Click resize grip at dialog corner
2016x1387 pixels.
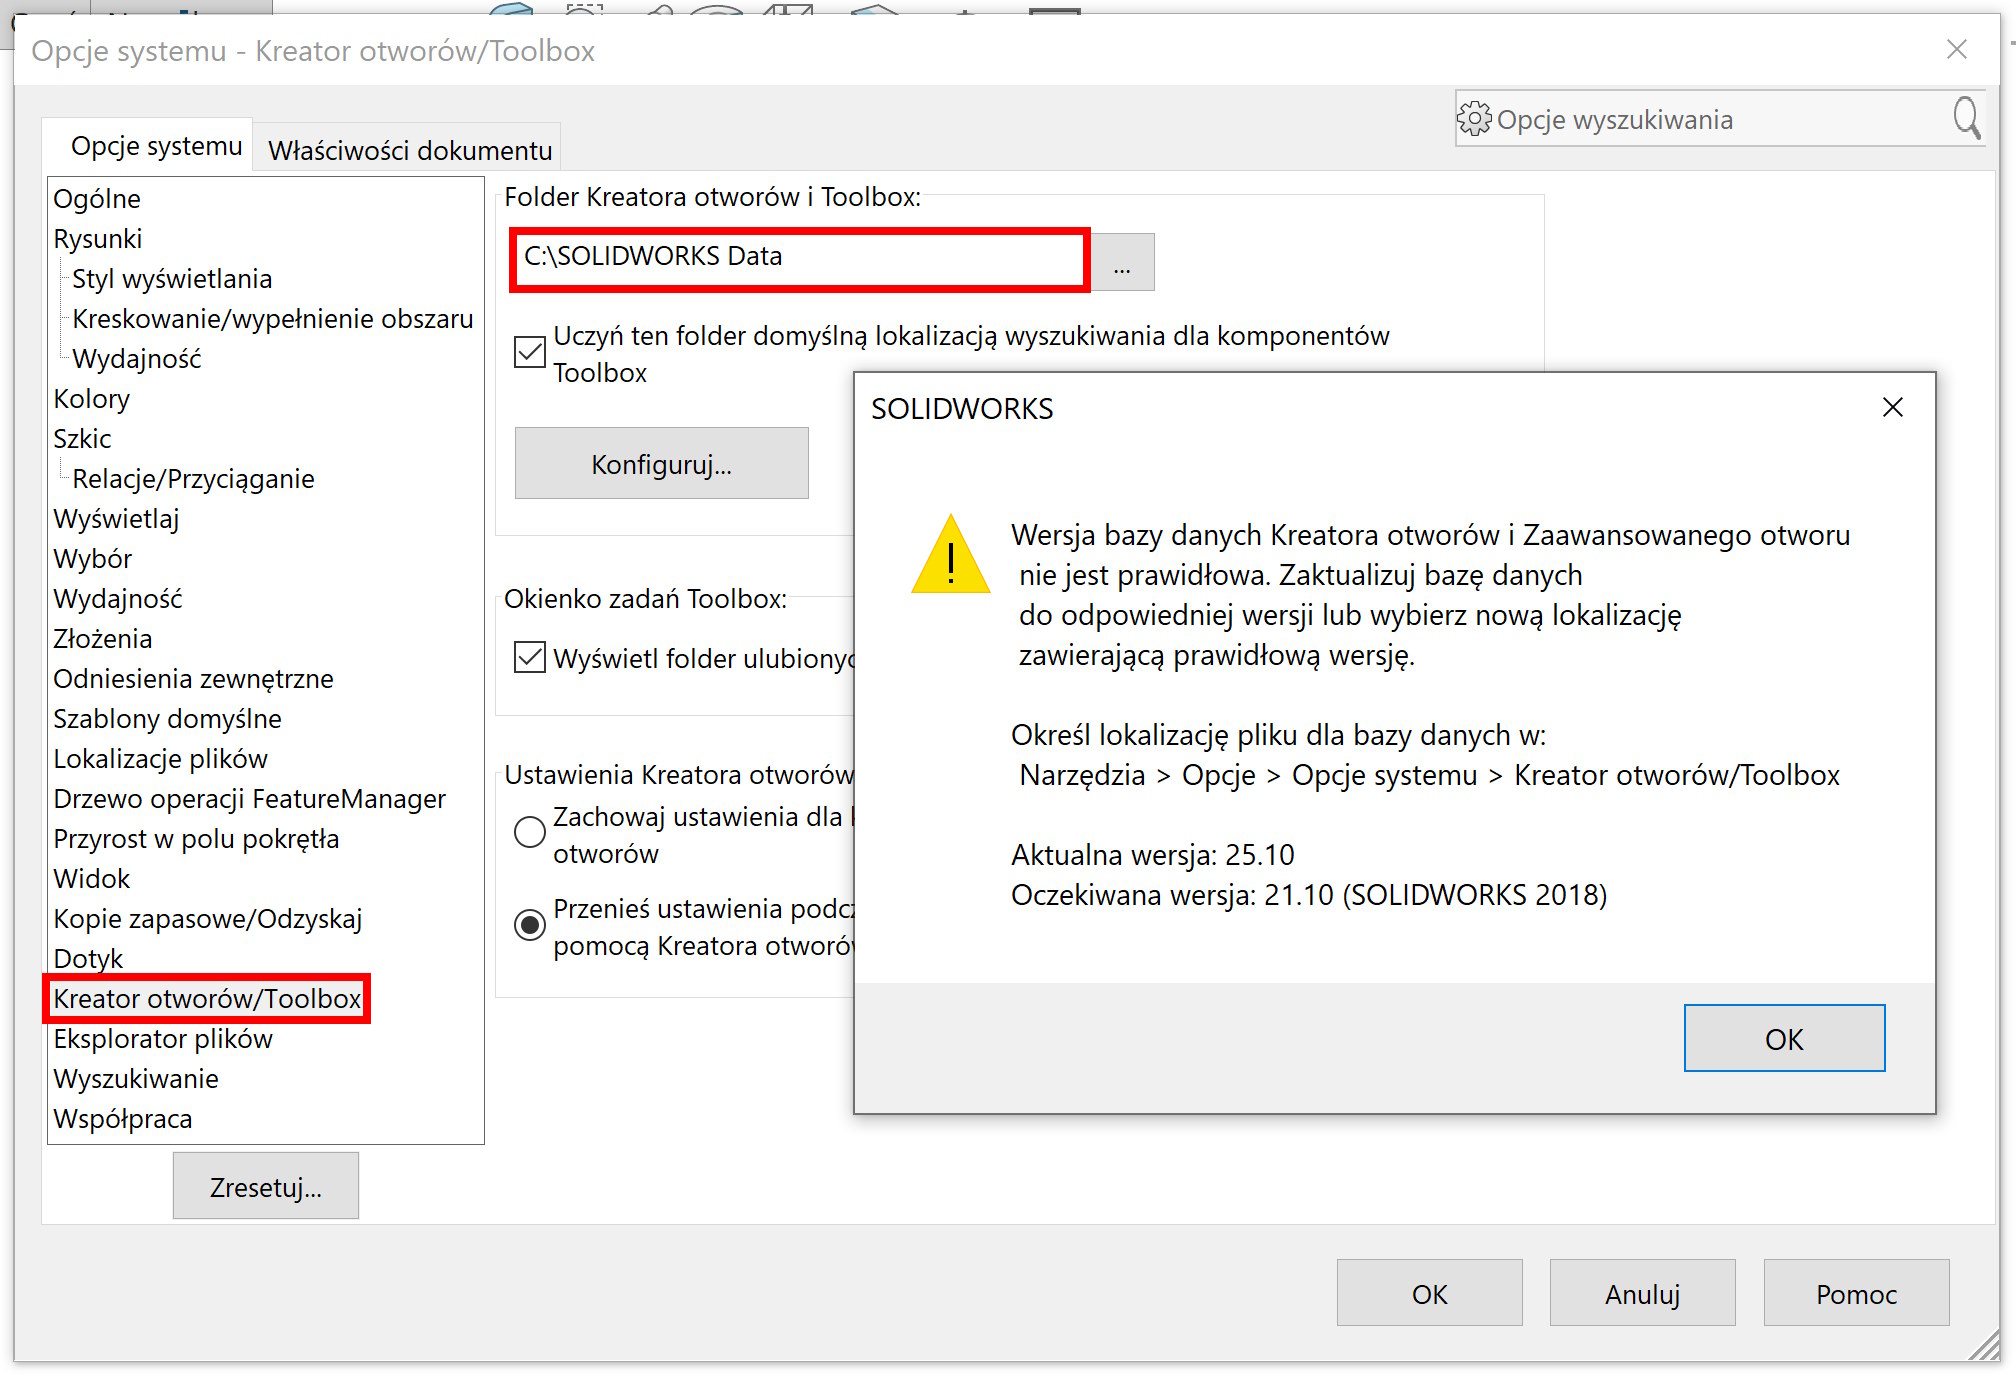click(1984, 1346)
